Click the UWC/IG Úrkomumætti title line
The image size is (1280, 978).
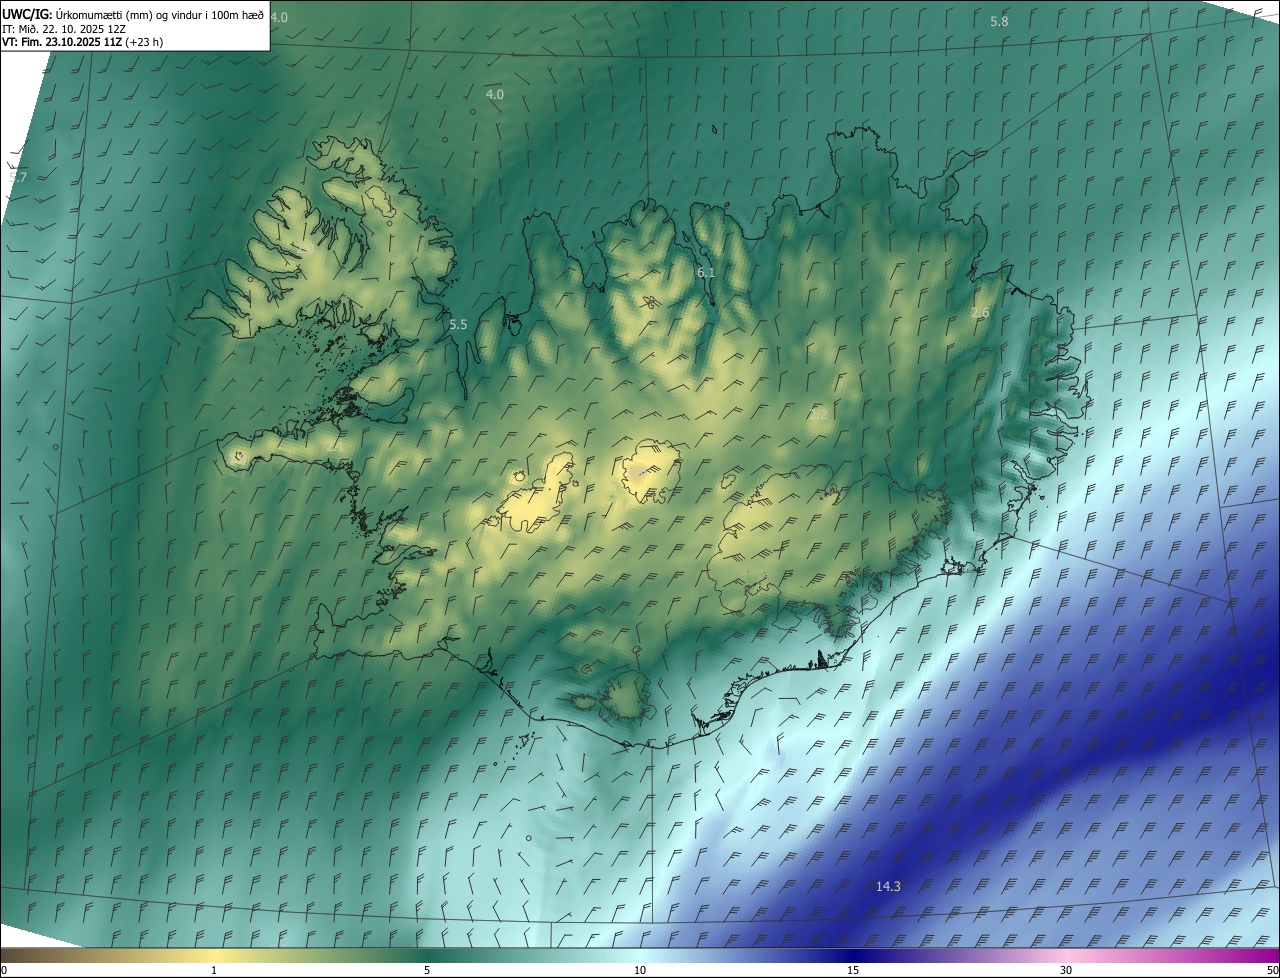(133, 14)
